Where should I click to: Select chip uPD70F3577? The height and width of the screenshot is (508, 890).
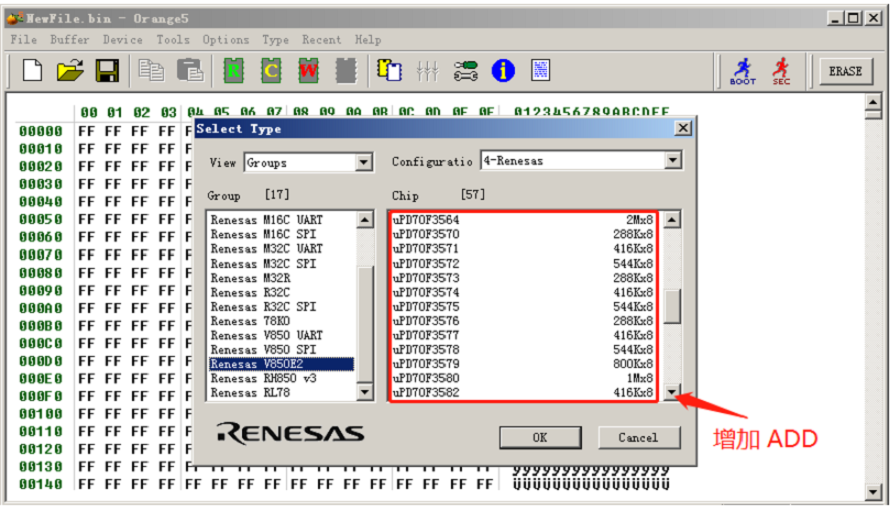point(523,335)
